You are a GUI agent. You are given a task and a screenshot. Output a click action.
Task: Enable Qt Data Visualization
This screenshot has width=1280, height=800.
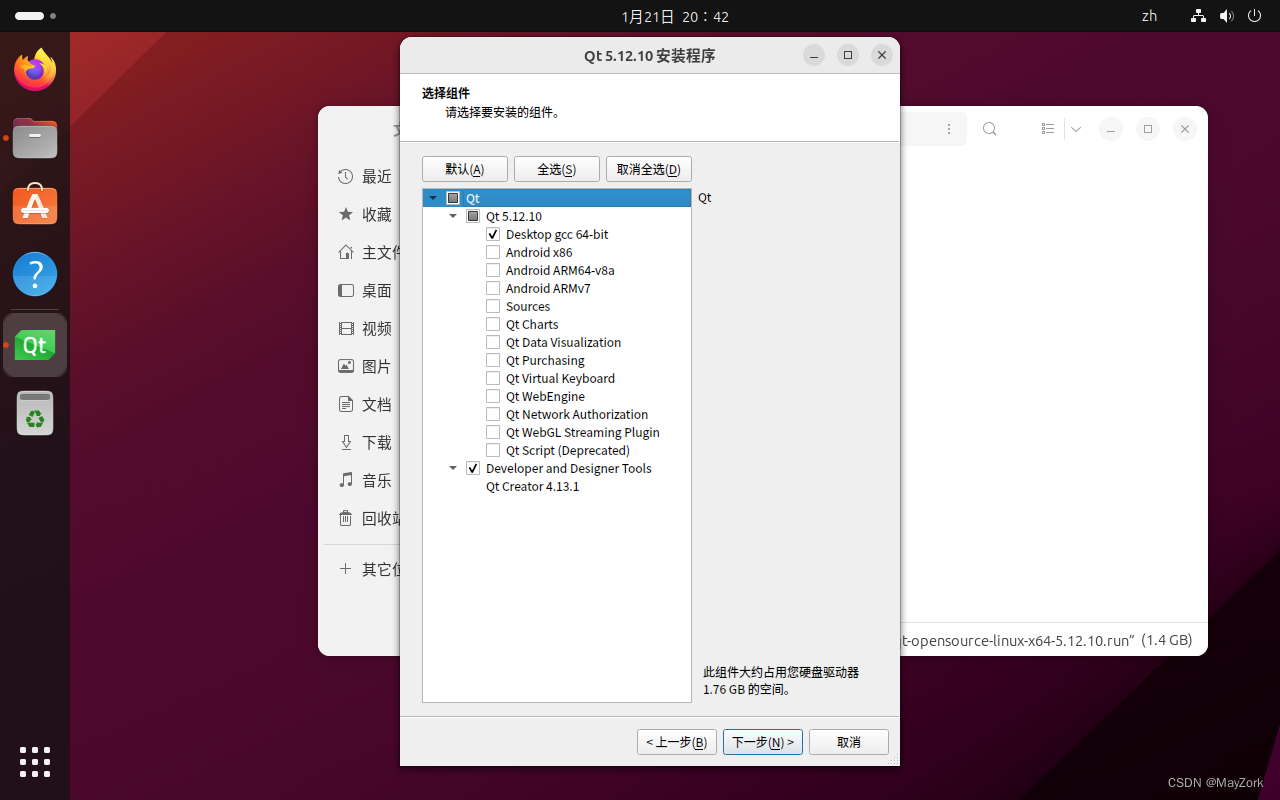(493, 343)
